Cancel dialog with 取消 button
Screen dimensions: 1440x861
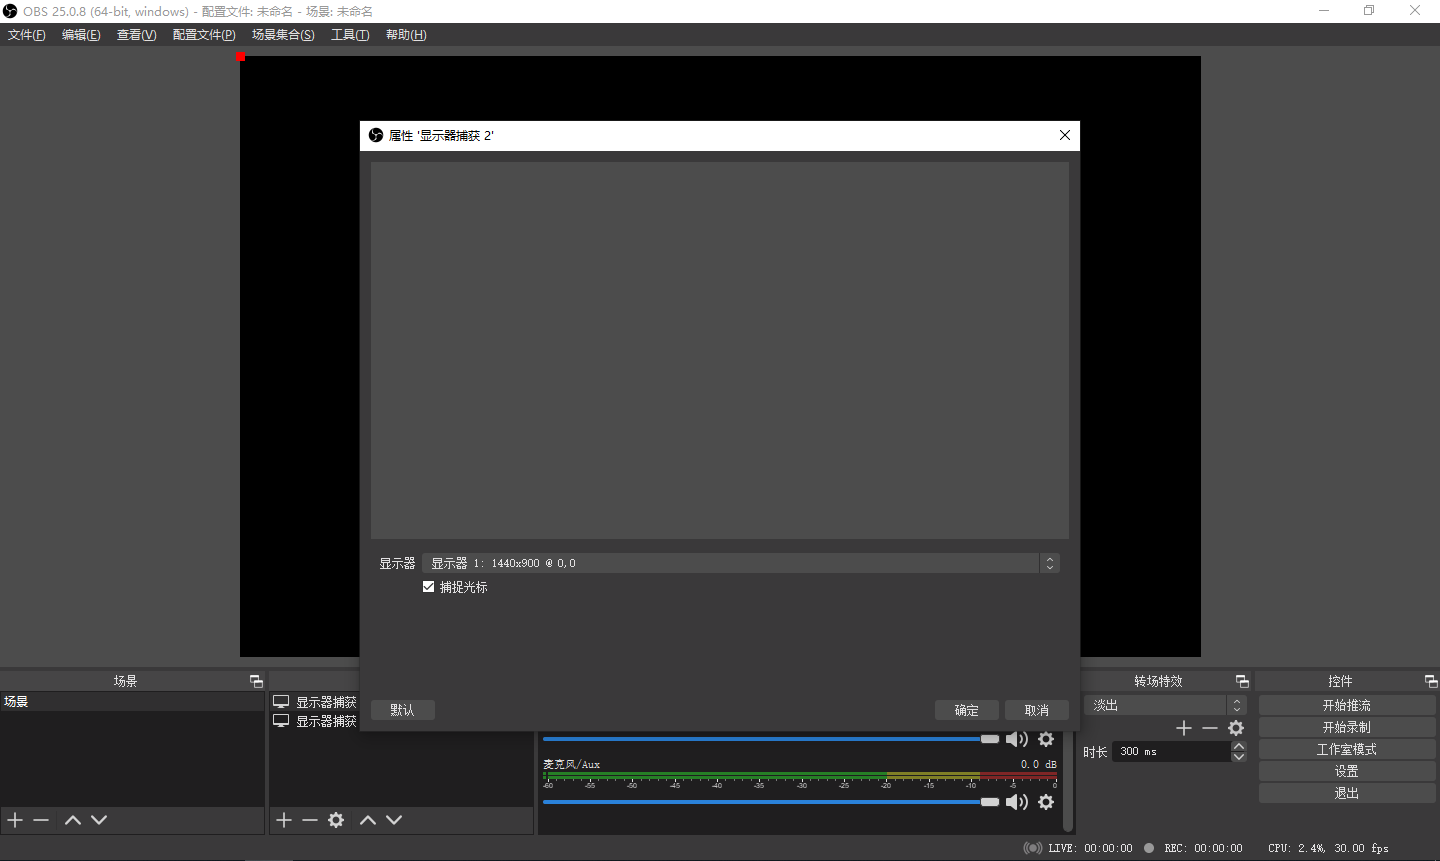tap(1037, 710)
